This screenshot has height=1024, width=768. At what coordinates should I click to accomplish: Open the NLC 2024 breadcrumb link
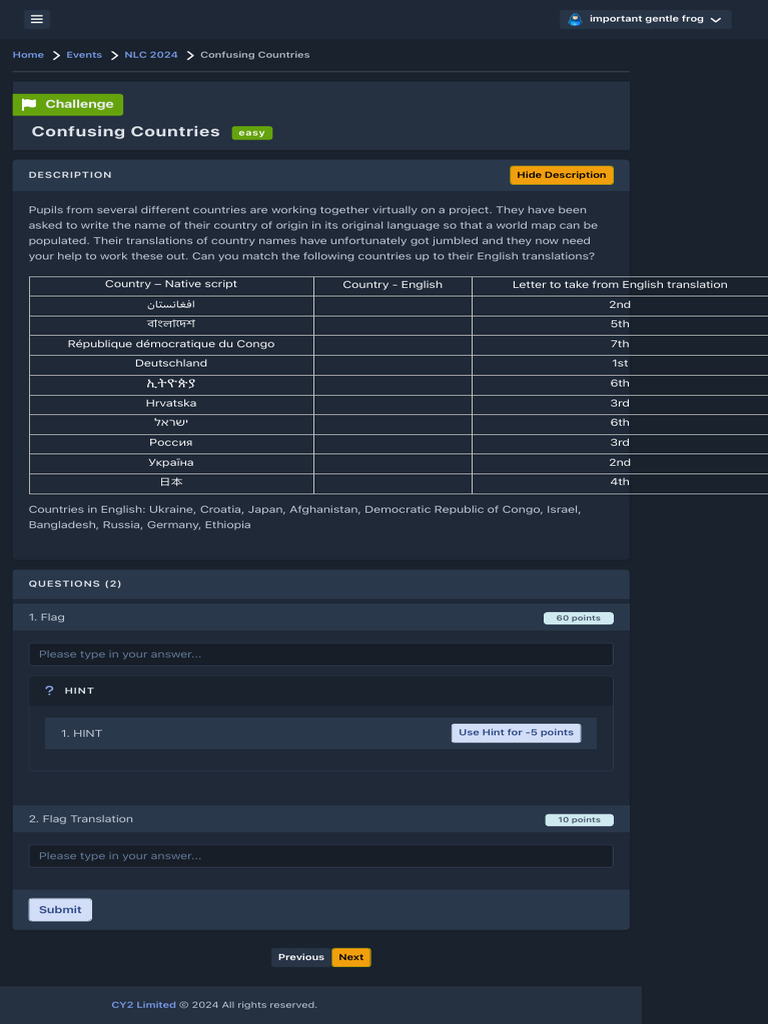[x=151, y=55]
